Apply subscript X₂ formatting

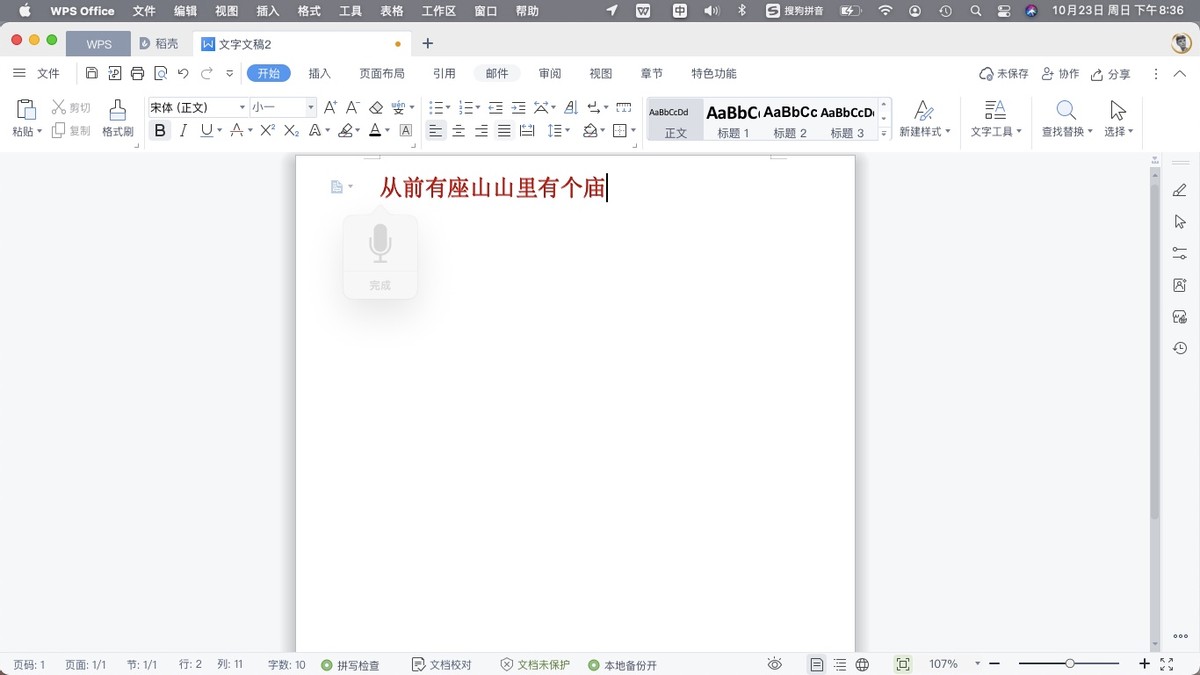[291, 131]
